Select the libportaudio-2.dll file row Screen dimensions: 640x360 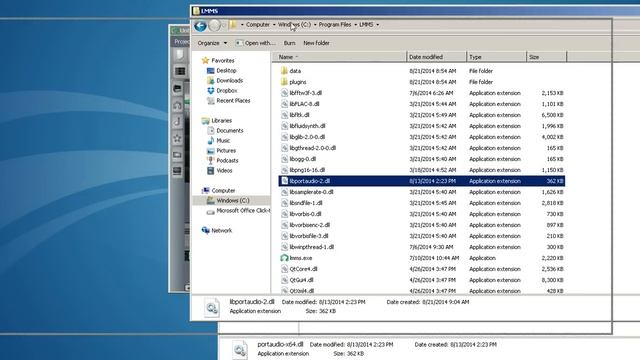(x=422, y=181)
